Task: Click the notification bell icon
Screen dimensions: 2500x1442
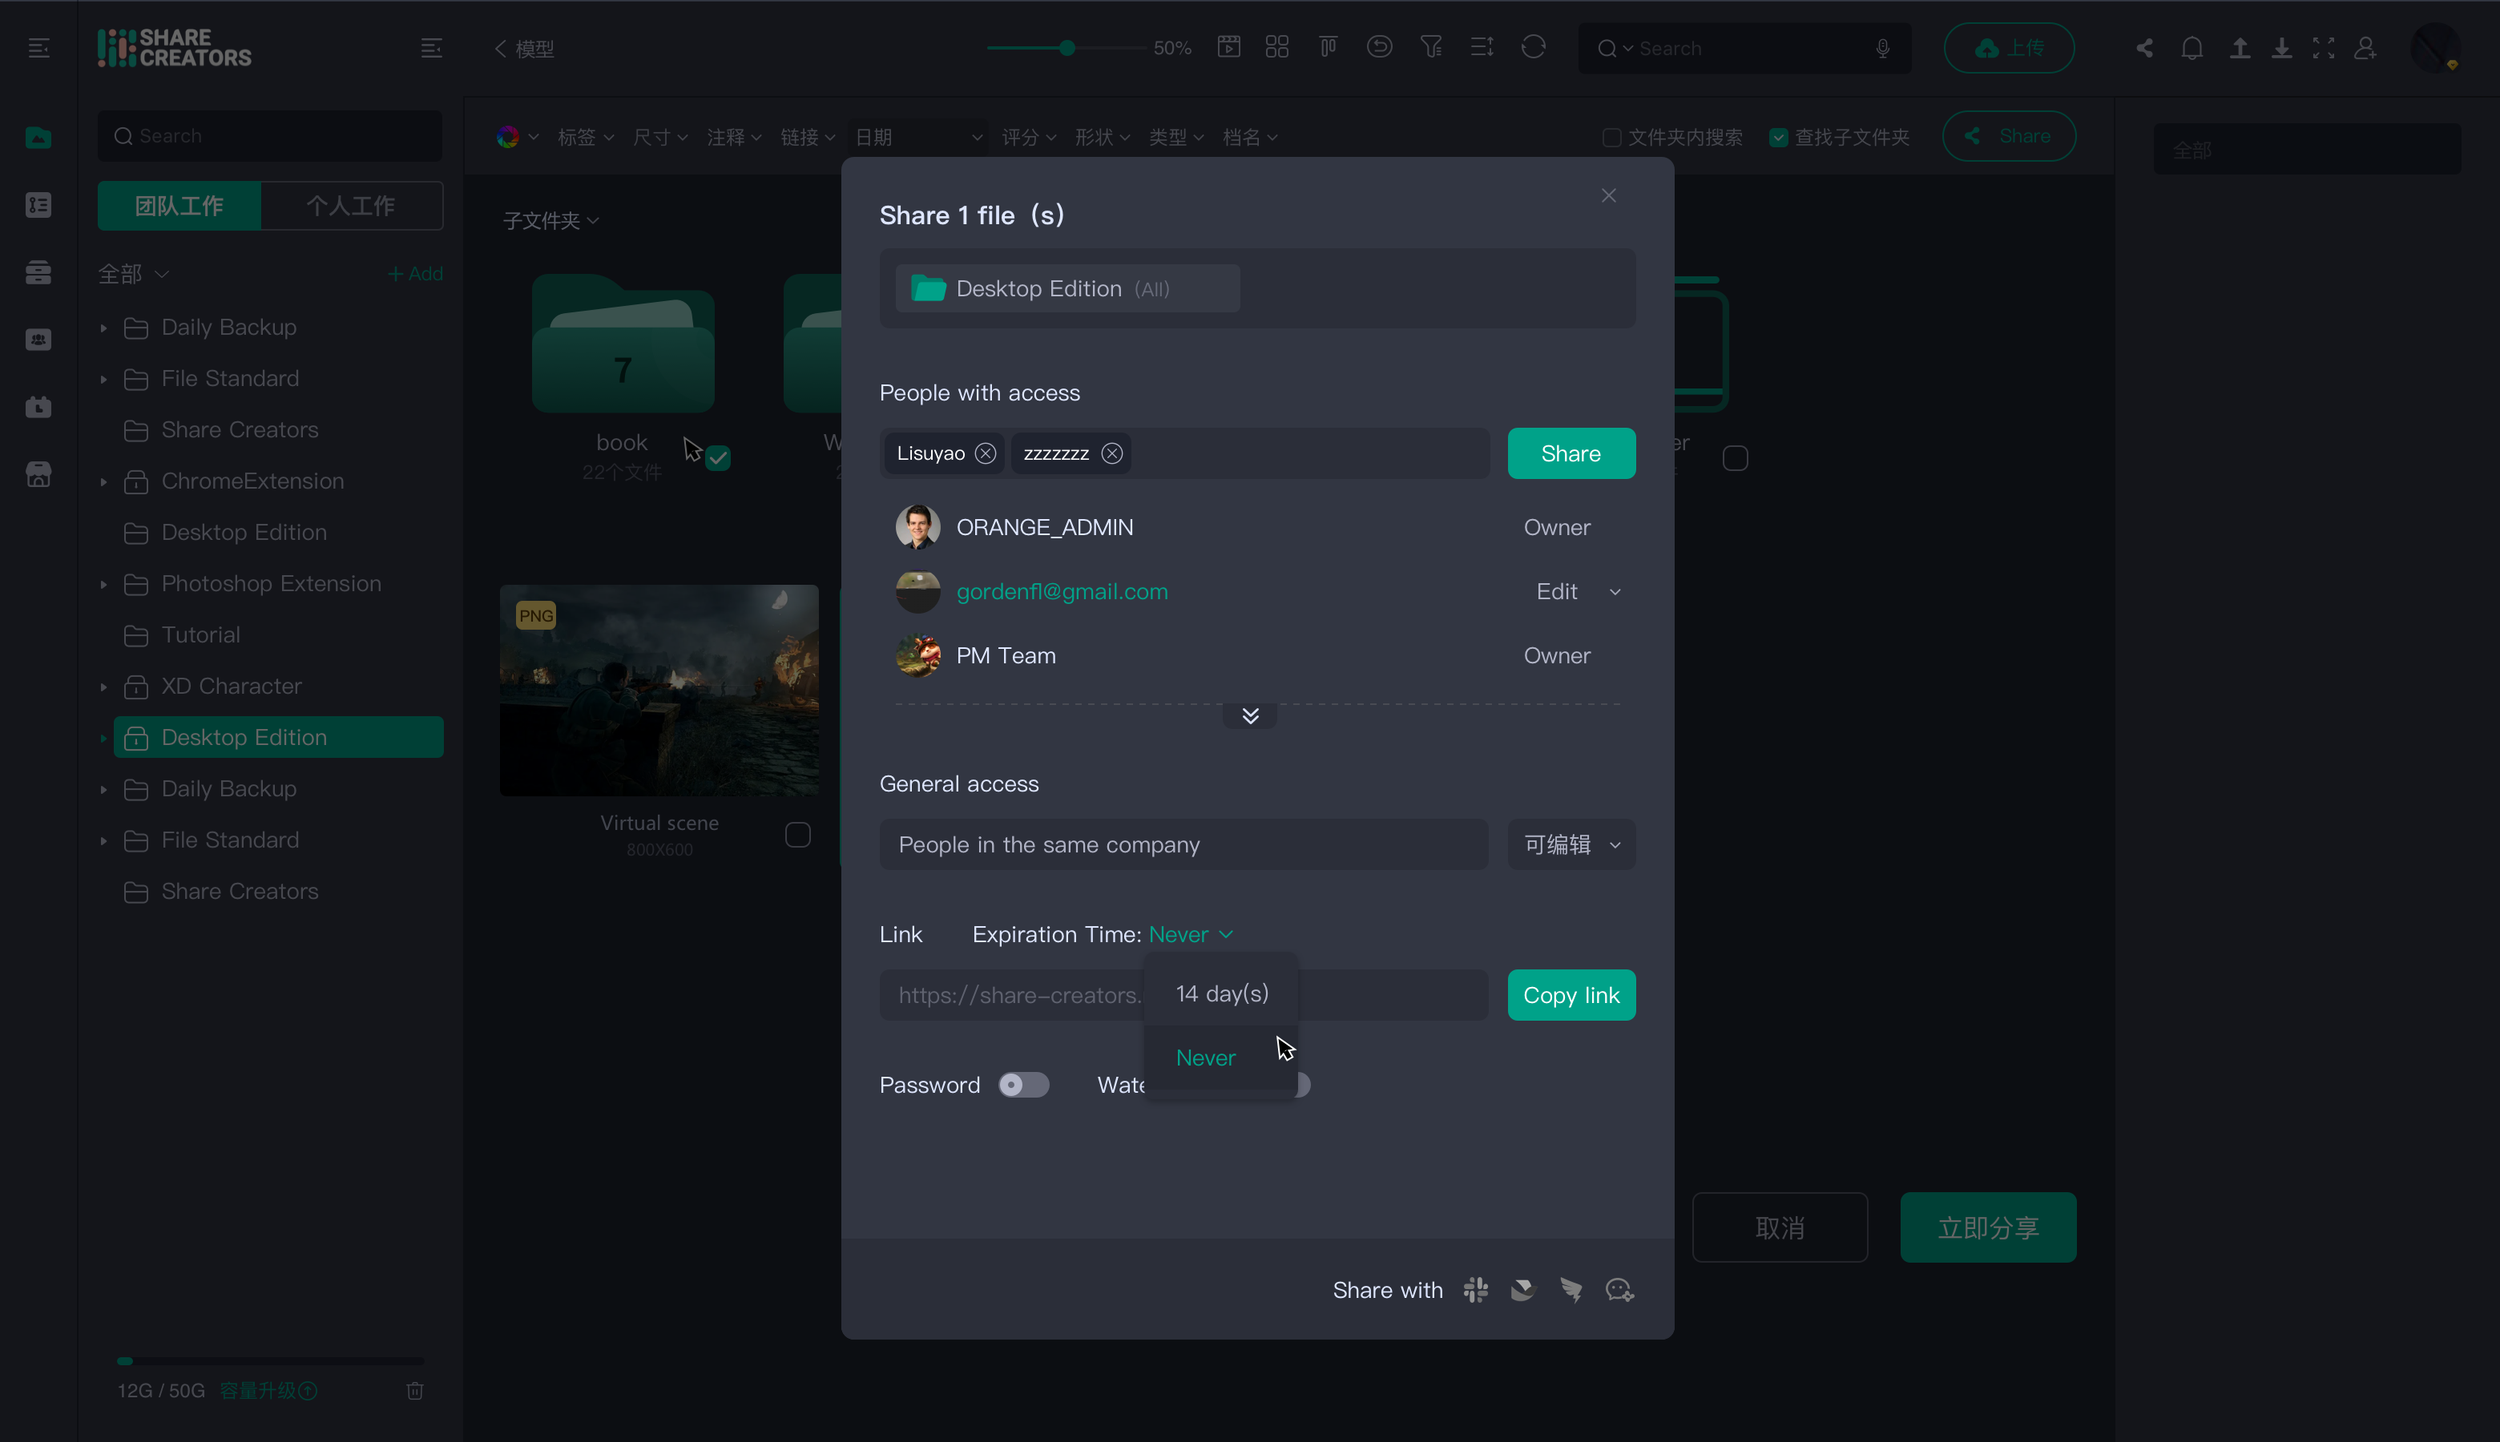Action: click(2192, 48)
